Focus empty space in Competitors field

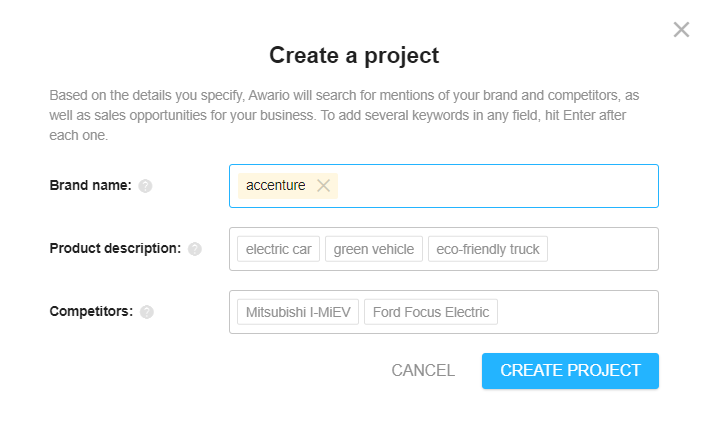[578, 312]
